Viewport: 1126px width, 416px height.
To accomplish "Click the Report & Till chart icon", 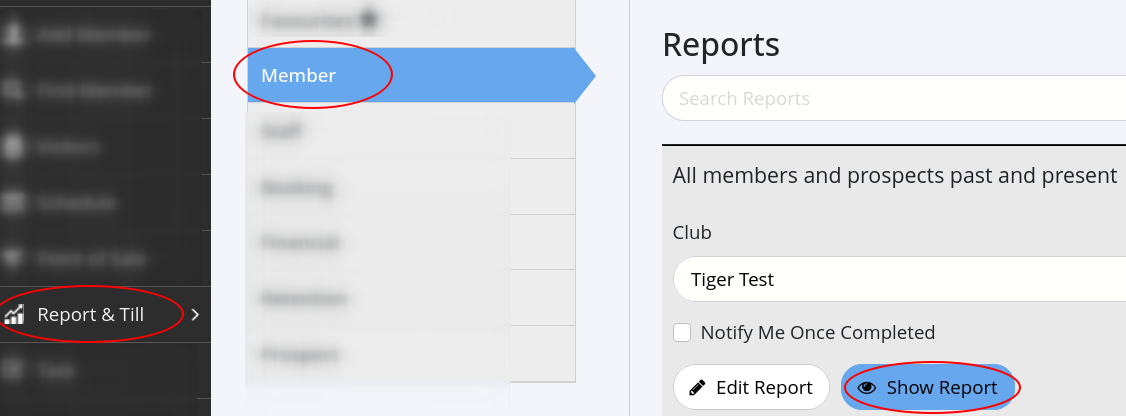I will (x=14, y=315).
